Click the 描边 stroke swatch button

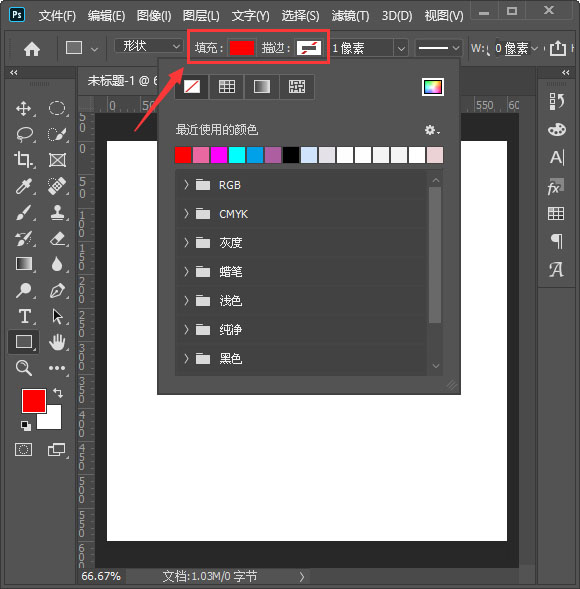pyautogui.click(x=309, y=48)
